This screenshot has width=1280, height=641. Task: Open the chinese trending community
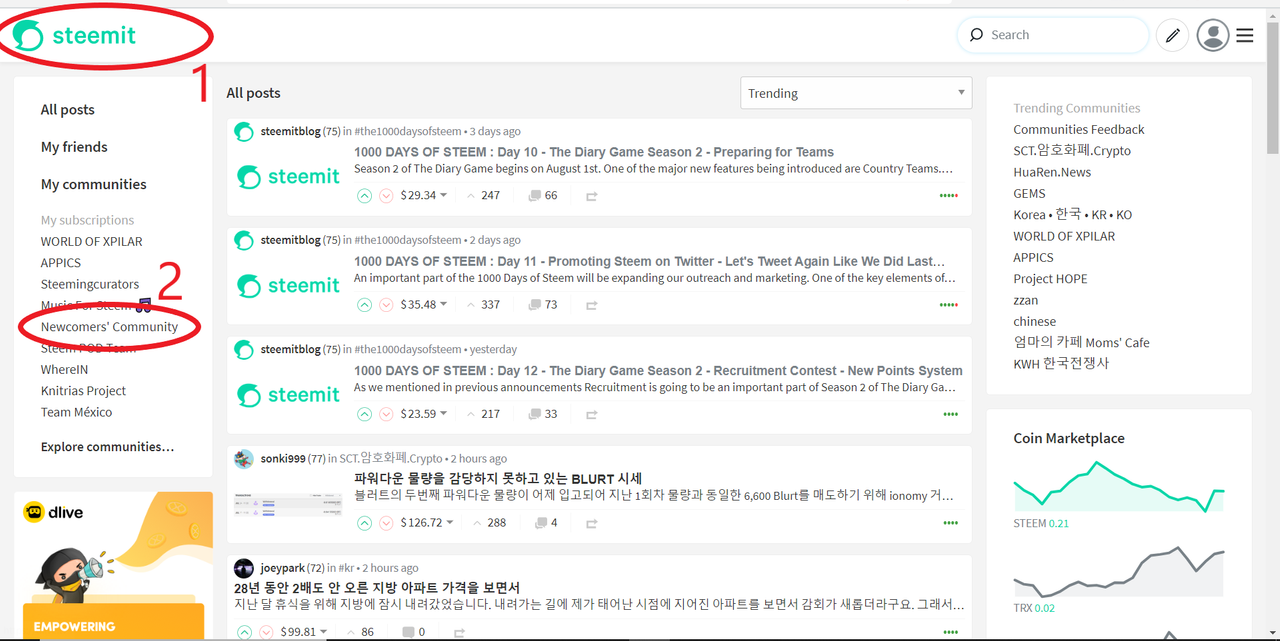1034,321
